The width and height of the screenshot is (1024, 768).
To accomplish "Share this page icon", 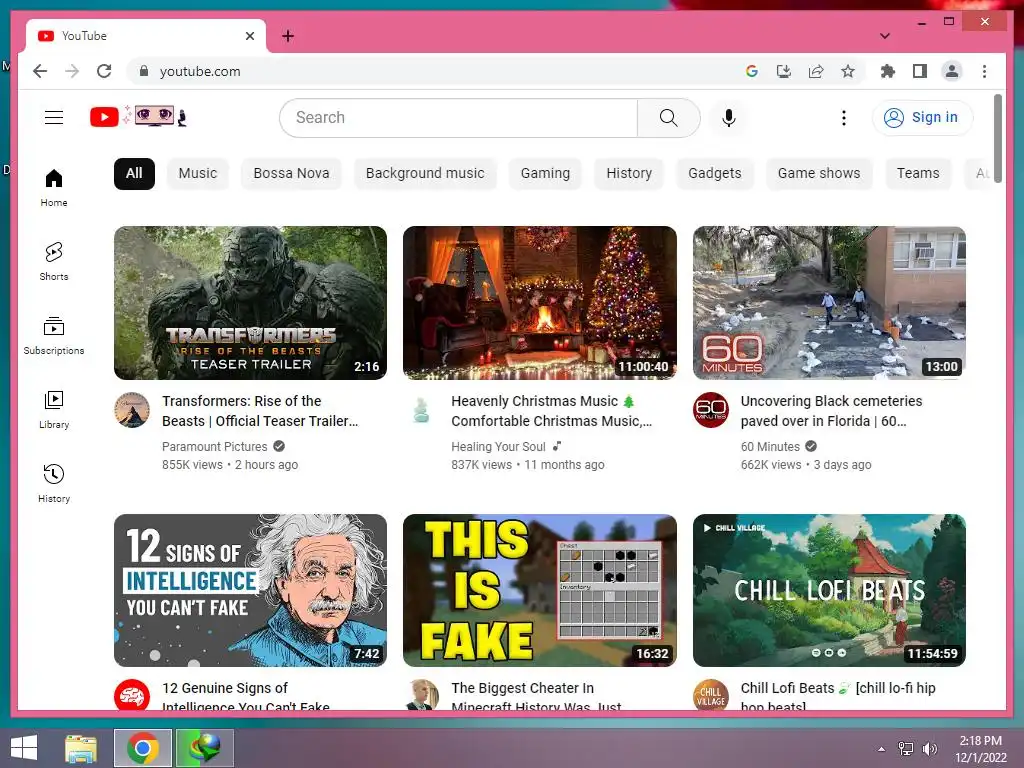I will (816, 71).
